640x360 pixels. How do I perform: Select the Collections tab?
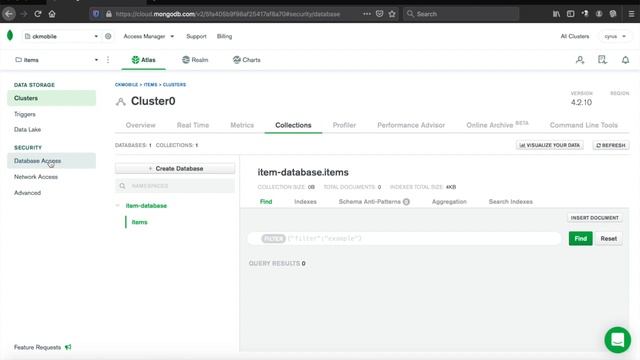pos(293,125)
